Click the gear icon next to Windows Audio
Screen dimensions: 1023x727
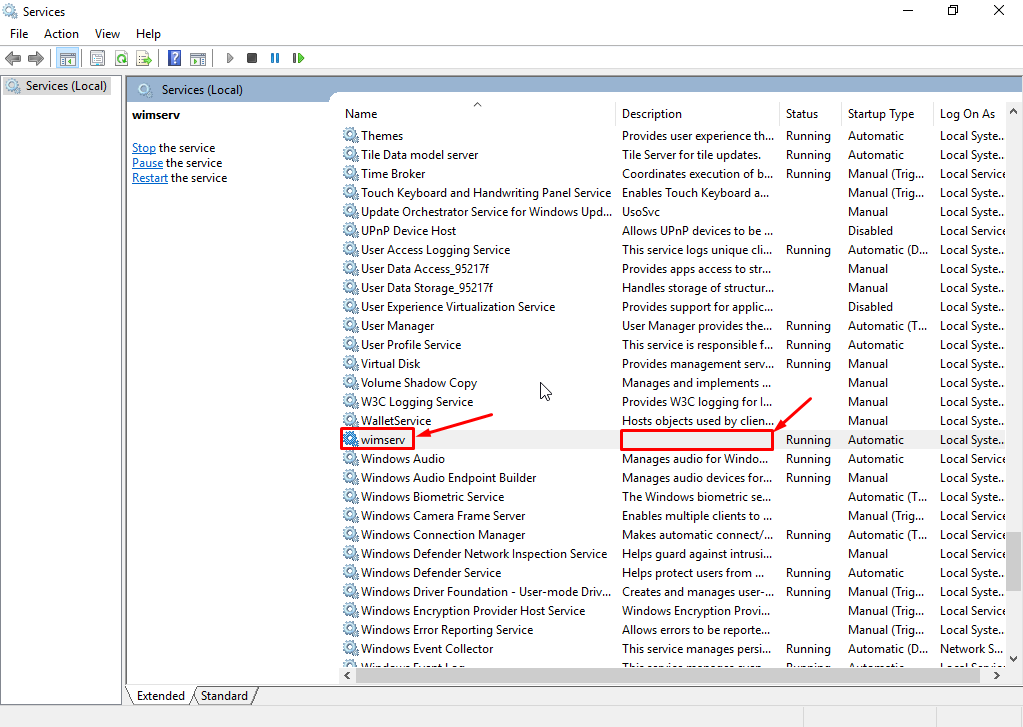click(351, 458)
